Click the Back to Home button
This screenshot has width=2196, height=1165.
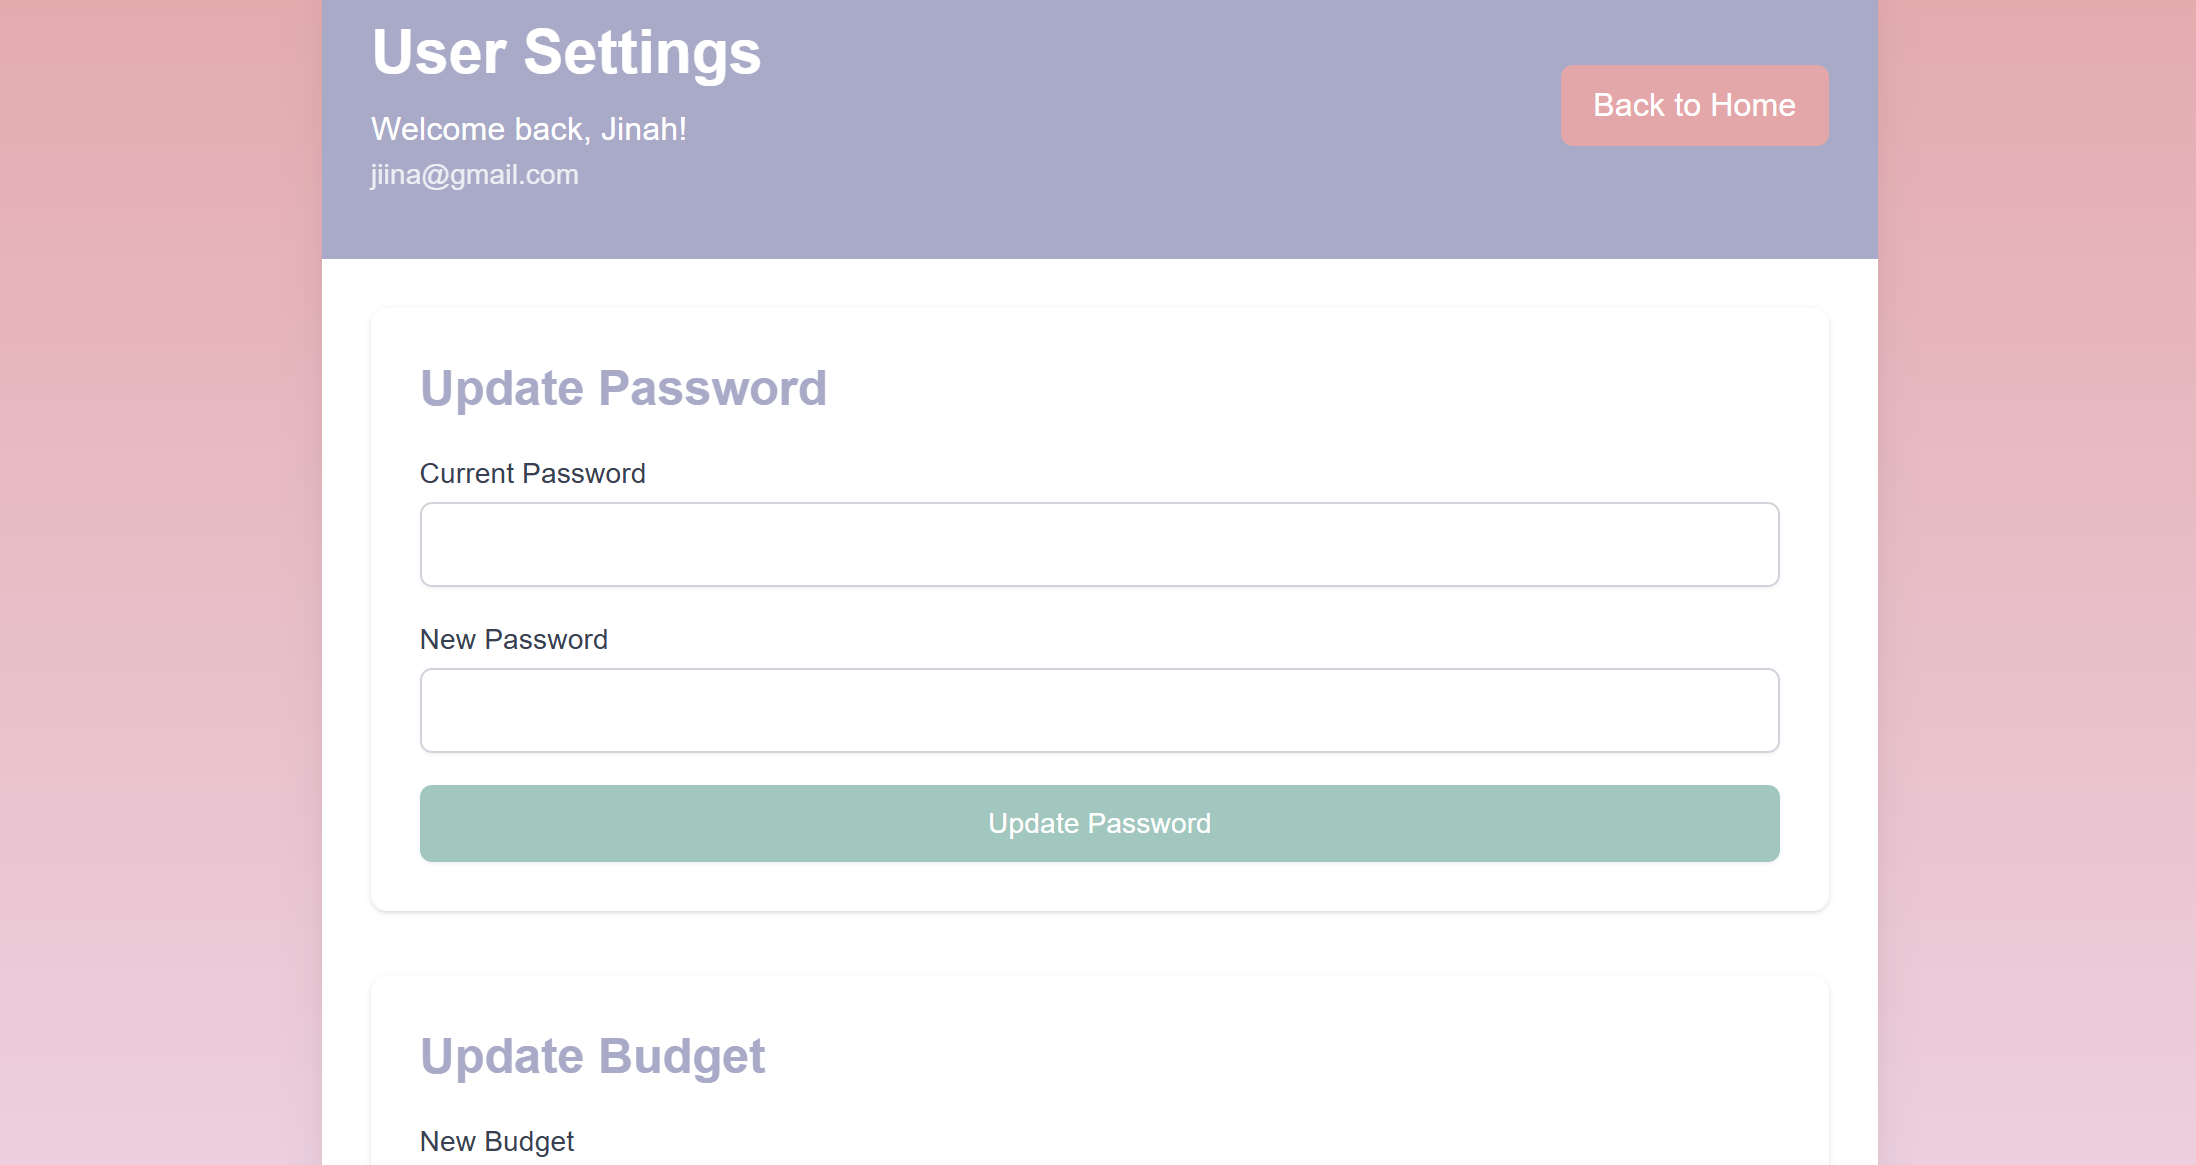[x=1694, y=105]
